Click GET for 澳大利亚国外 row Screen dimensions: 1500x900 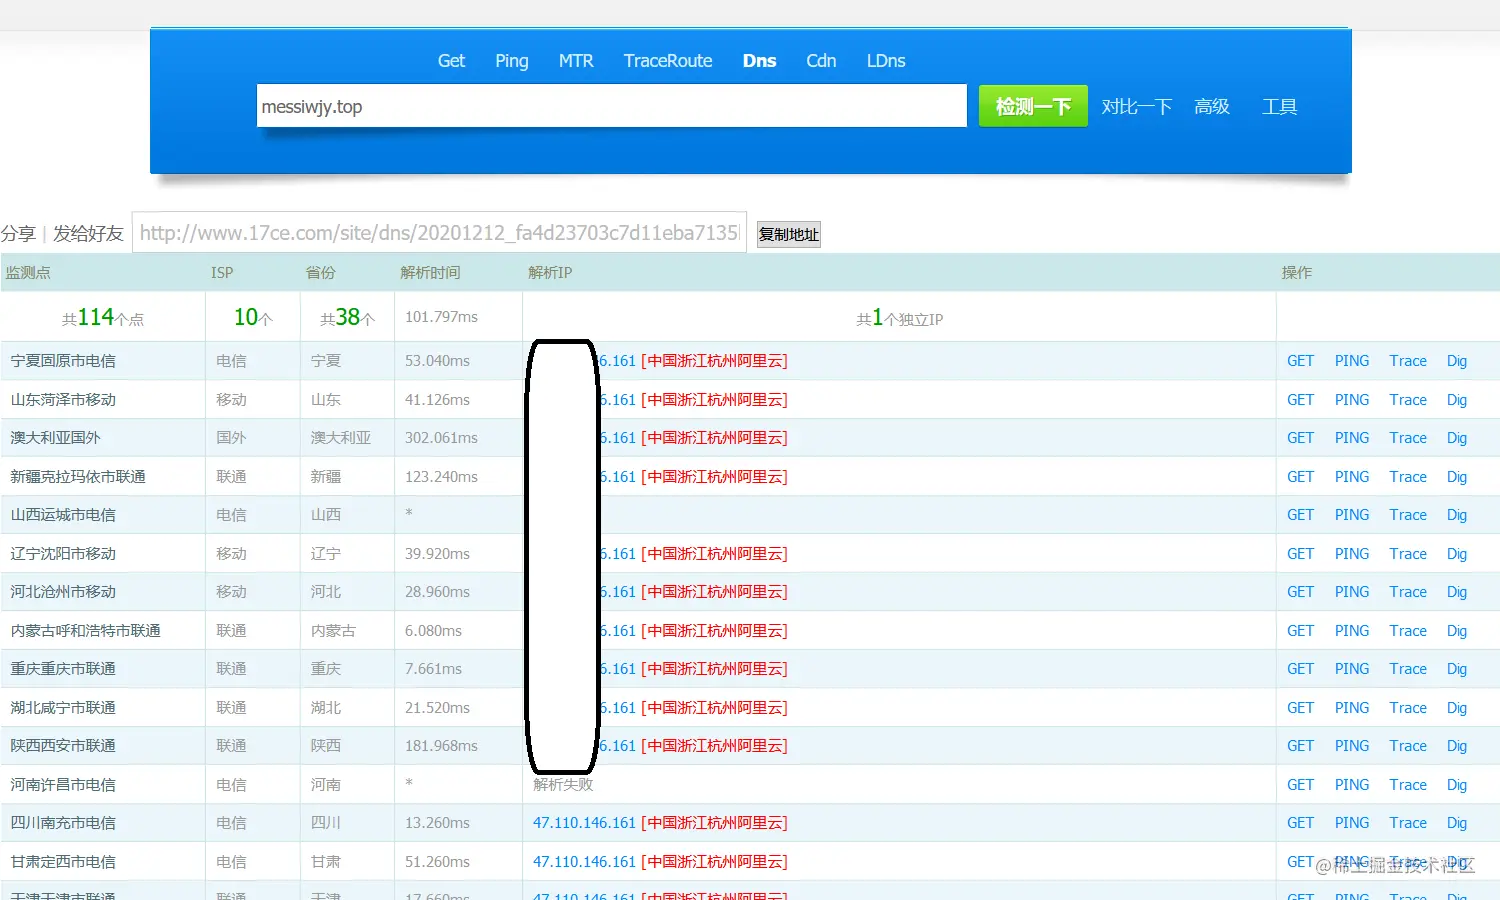(1300, 438)
